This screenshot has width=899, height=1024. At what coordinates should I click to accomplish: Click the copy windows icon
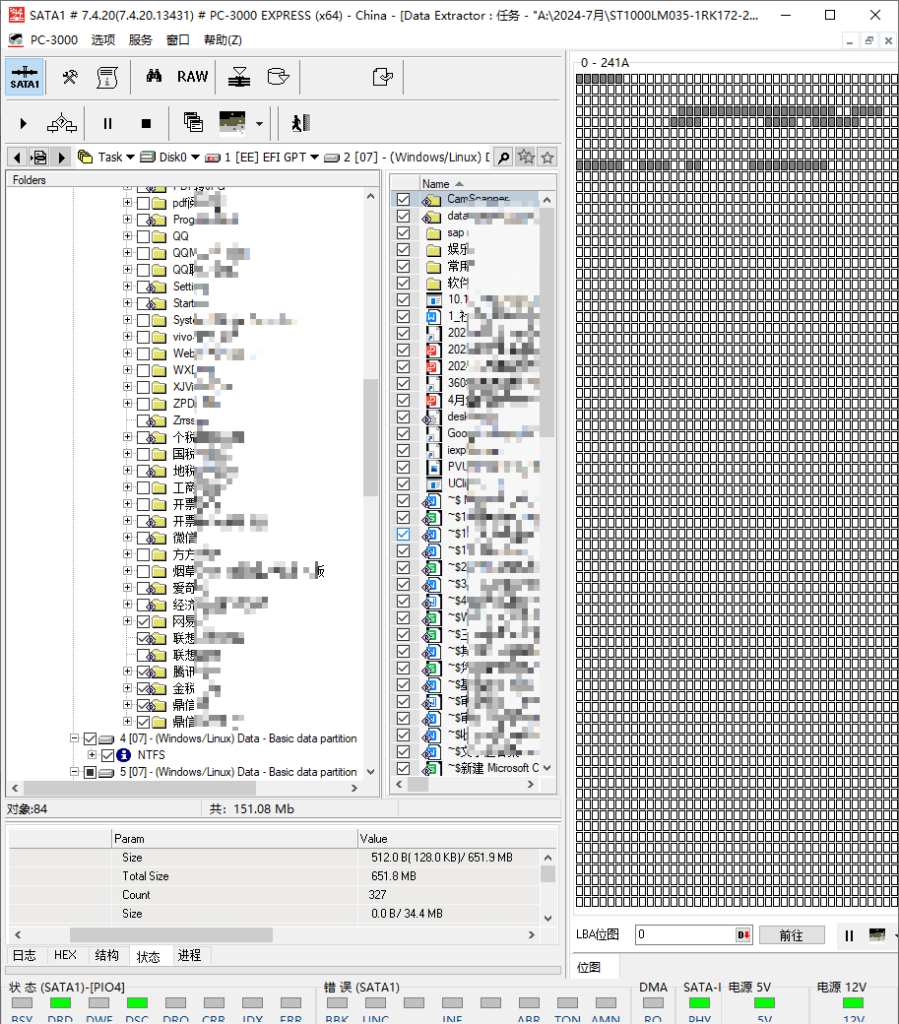click(x=193, y=122)
